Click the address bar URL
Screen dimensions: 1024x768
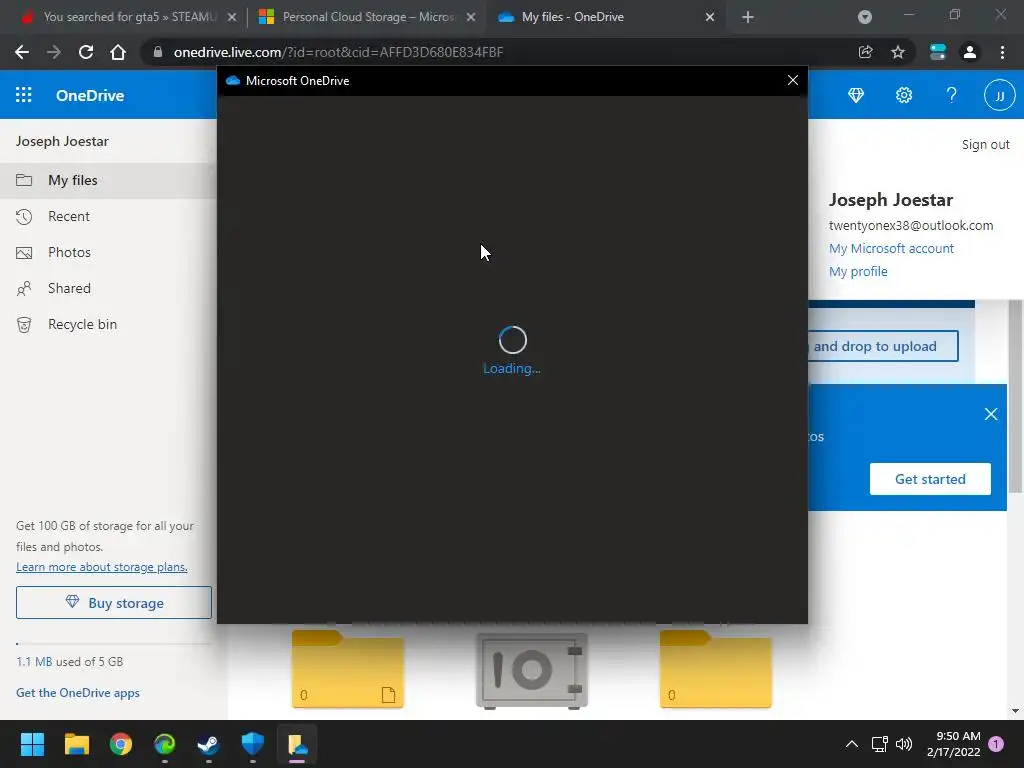[x=338, y=52]
